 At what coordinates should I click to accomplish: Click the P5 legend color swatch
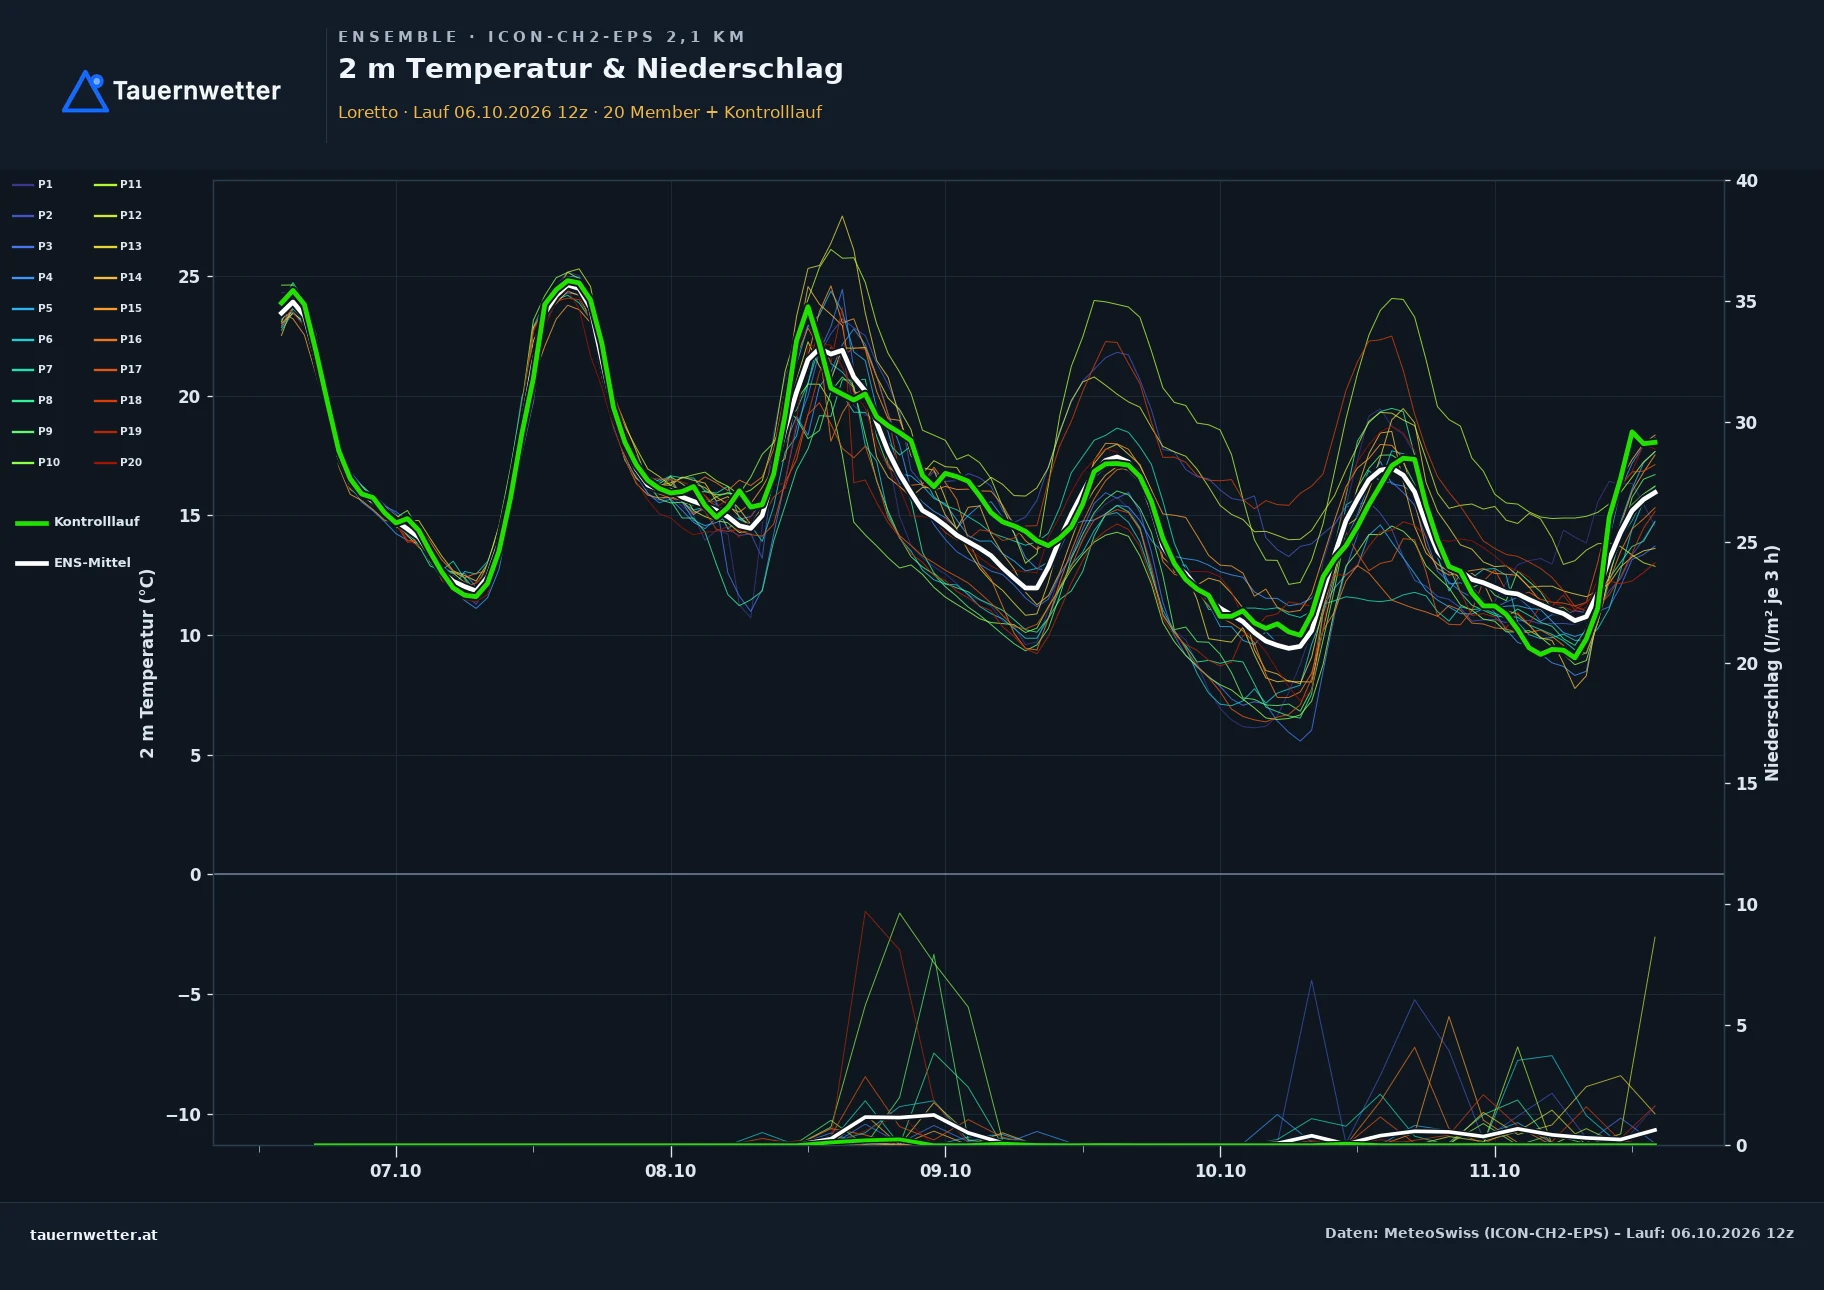pos(23,308)
